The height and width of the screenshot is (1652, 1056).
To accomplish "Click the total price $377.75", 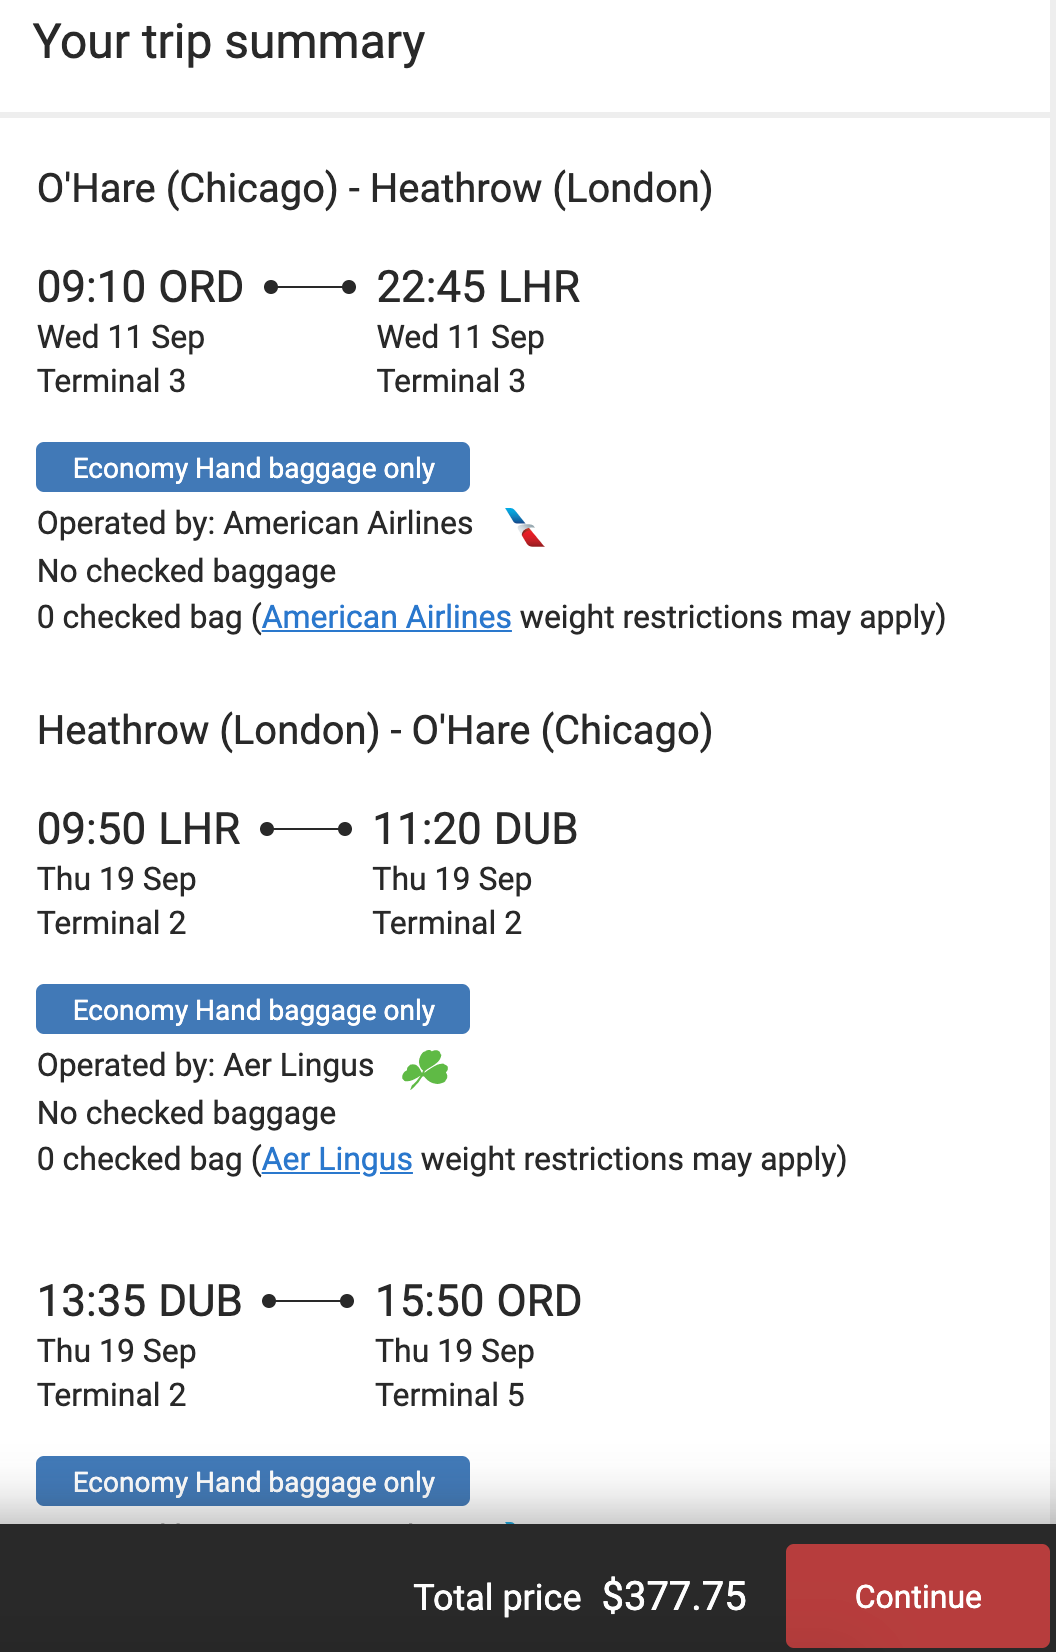I will [x=674, y=1597].
